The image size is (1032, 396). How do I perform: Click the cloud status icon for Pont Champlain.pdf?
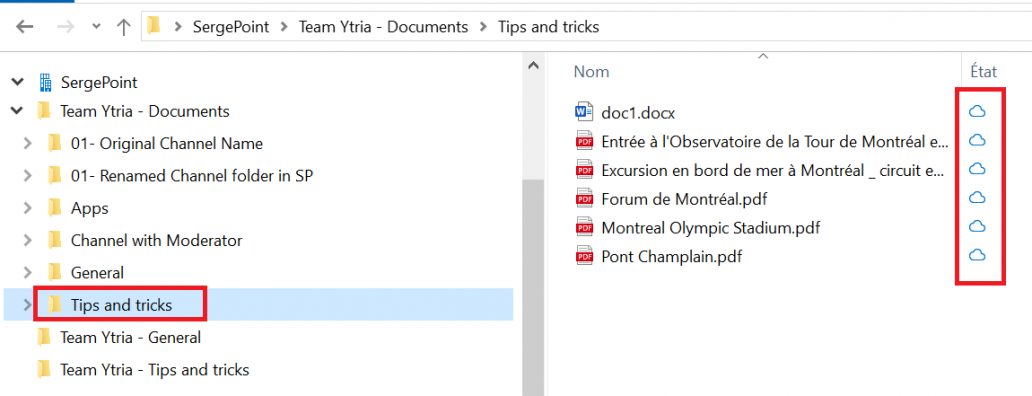point(977,255)
